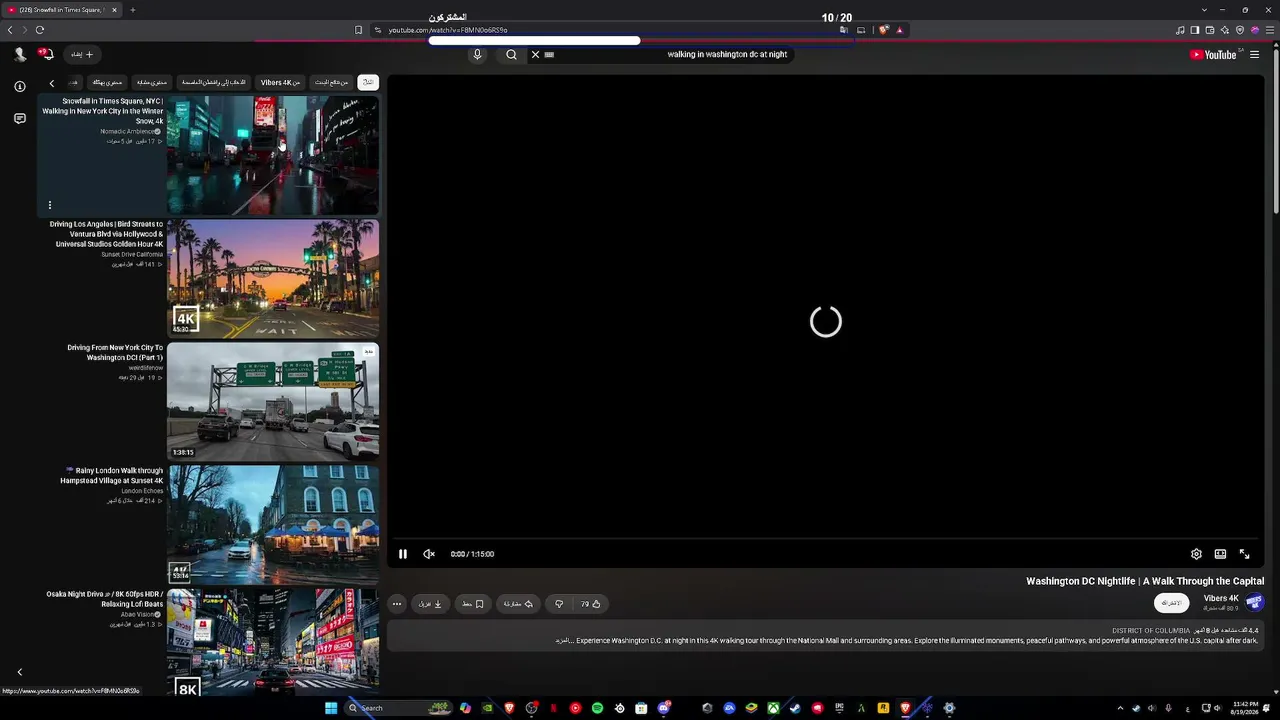Image resolution: width=1280 pixels, height=720 pixels.
Task: Open the YouTube hamburger guide menu
Action: [1255, 55]
